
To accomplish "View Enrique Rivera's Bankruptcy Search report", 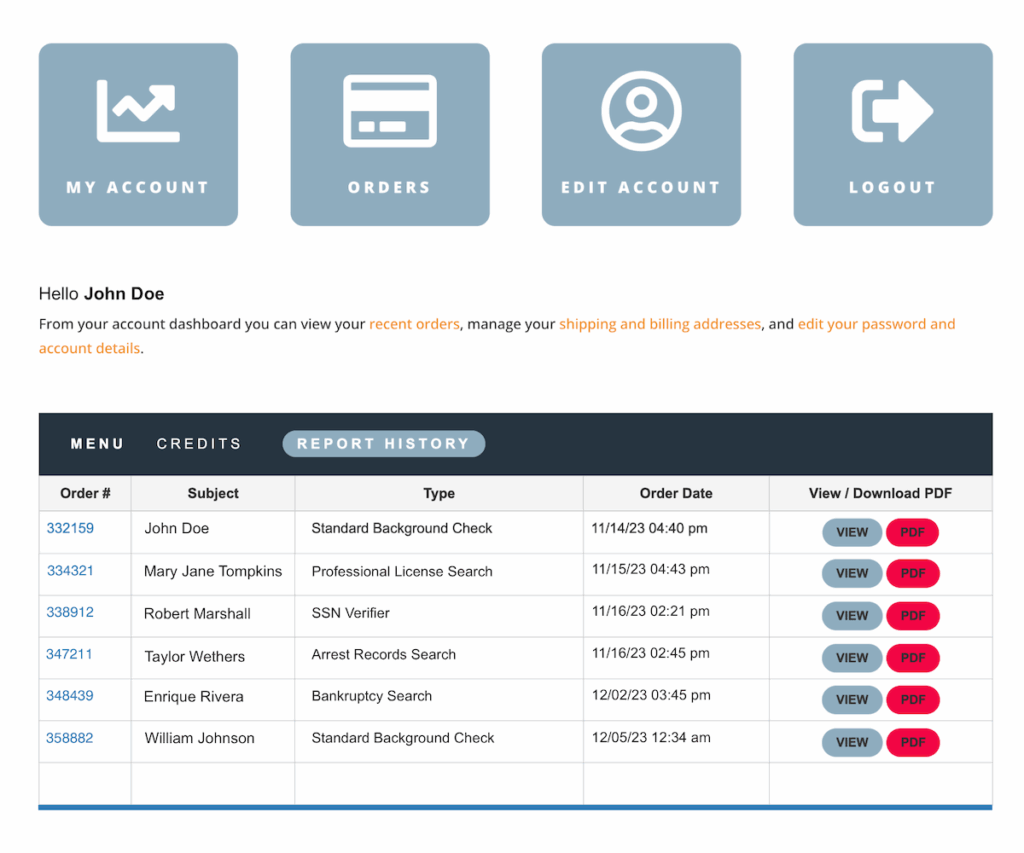I will (852, 700).
